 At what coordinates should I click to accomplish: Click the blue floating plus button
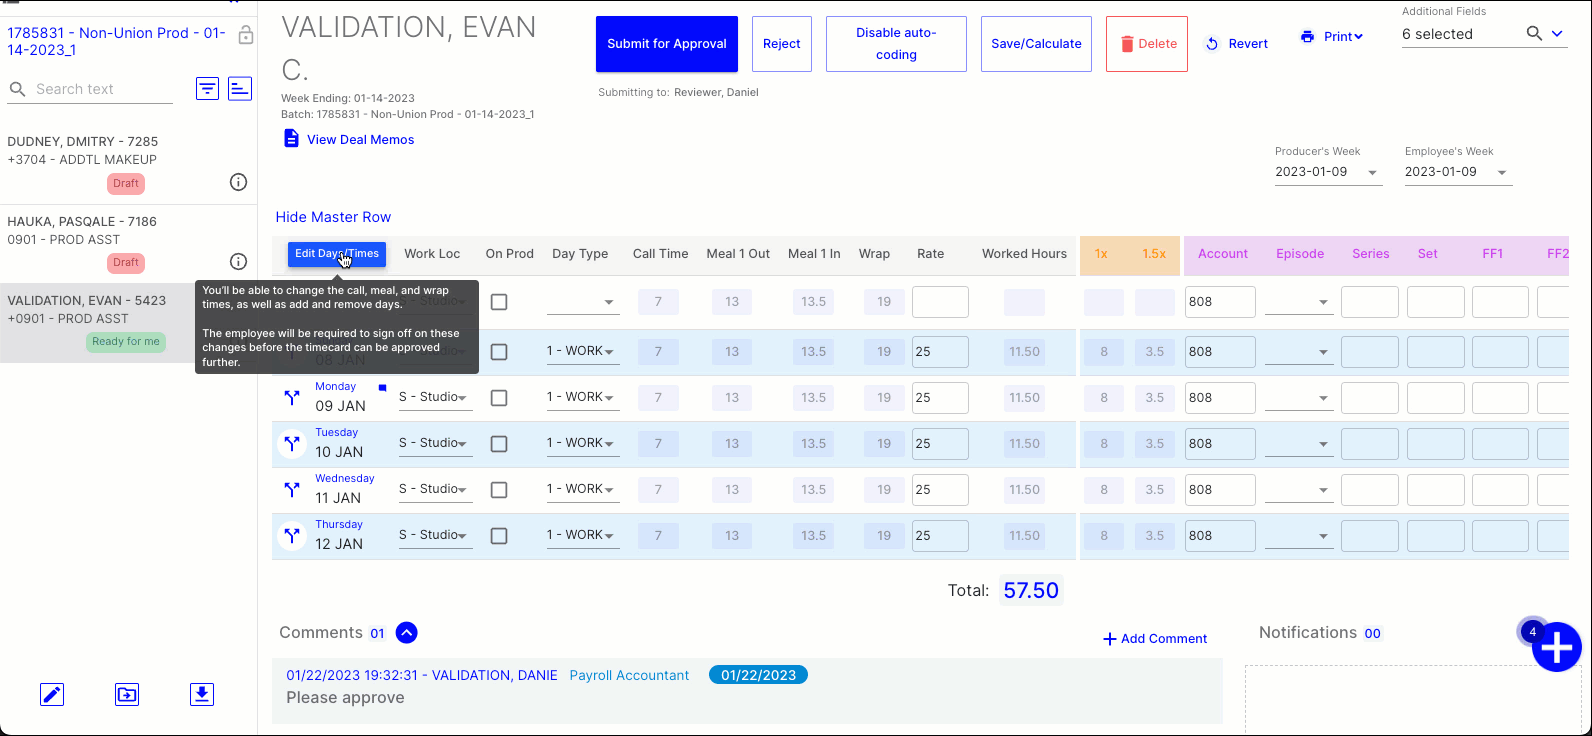pos(1556,647)
